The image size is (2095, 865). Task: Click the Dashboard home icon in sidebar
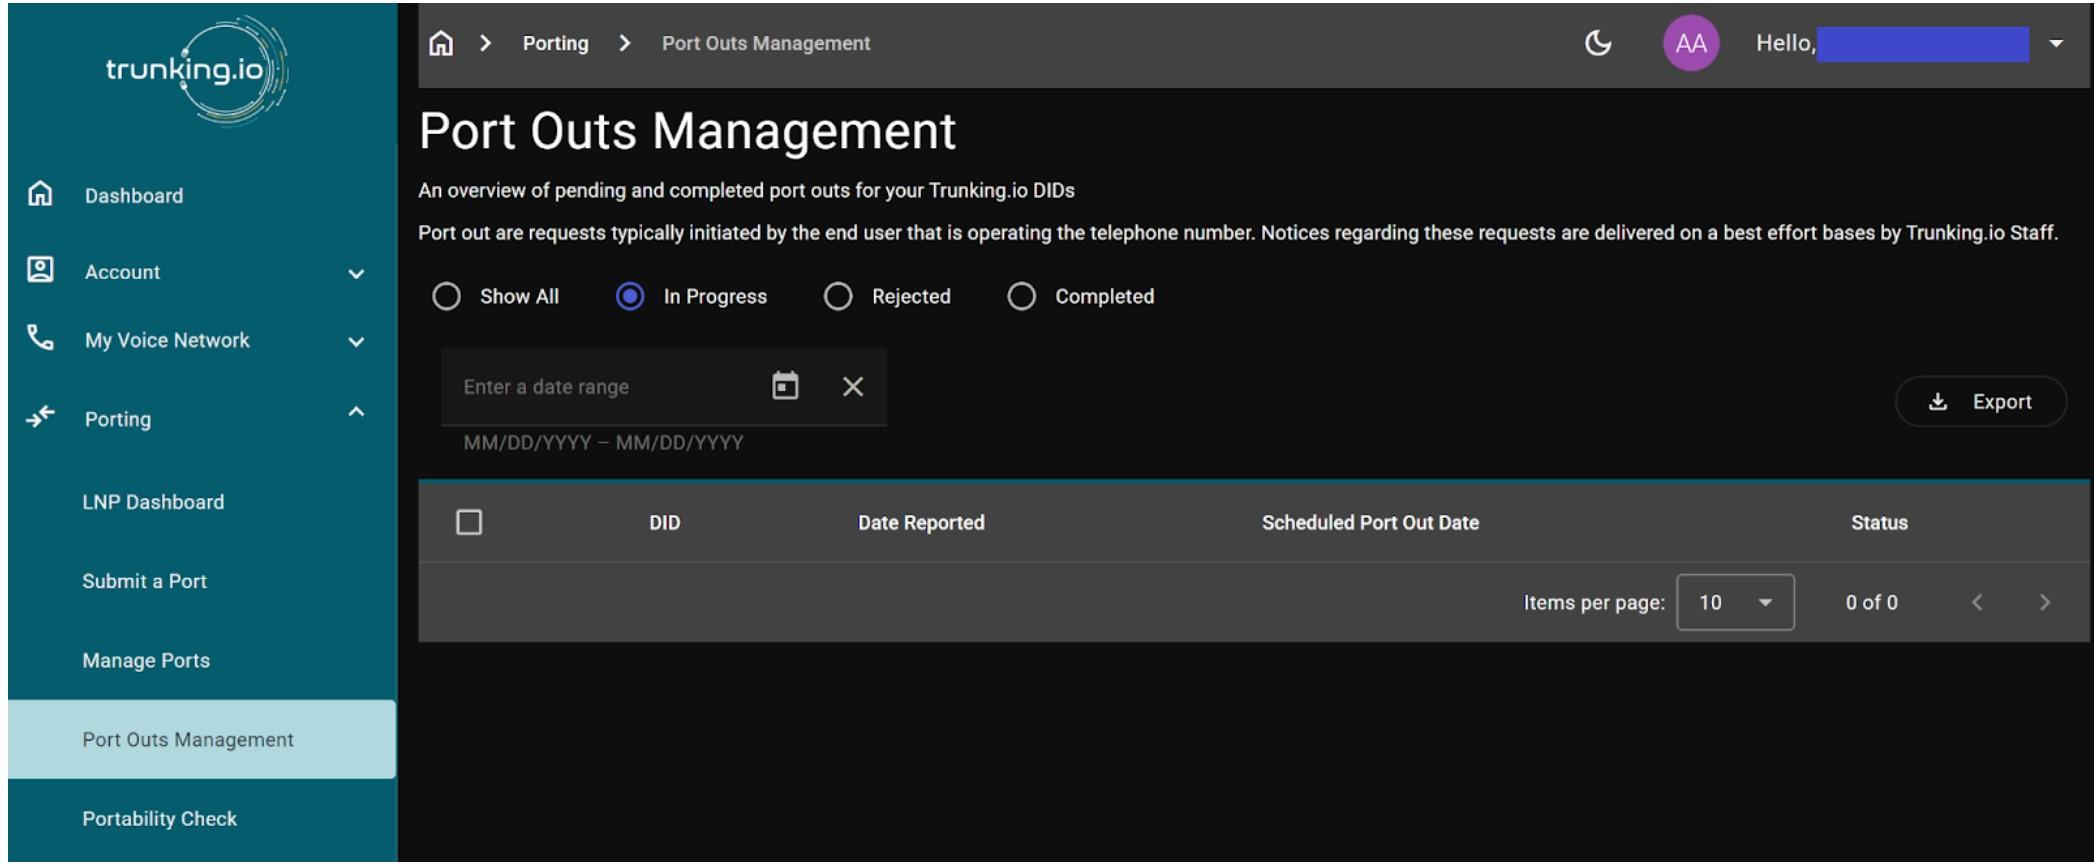pyautogui.click(x=40, y=194)
